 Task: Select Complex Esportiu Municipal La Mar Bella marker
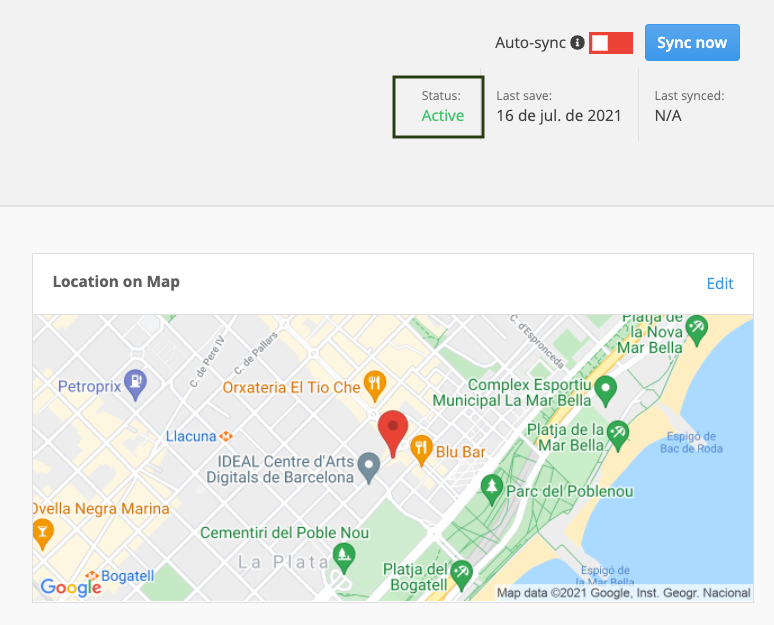tap(606, 391)
